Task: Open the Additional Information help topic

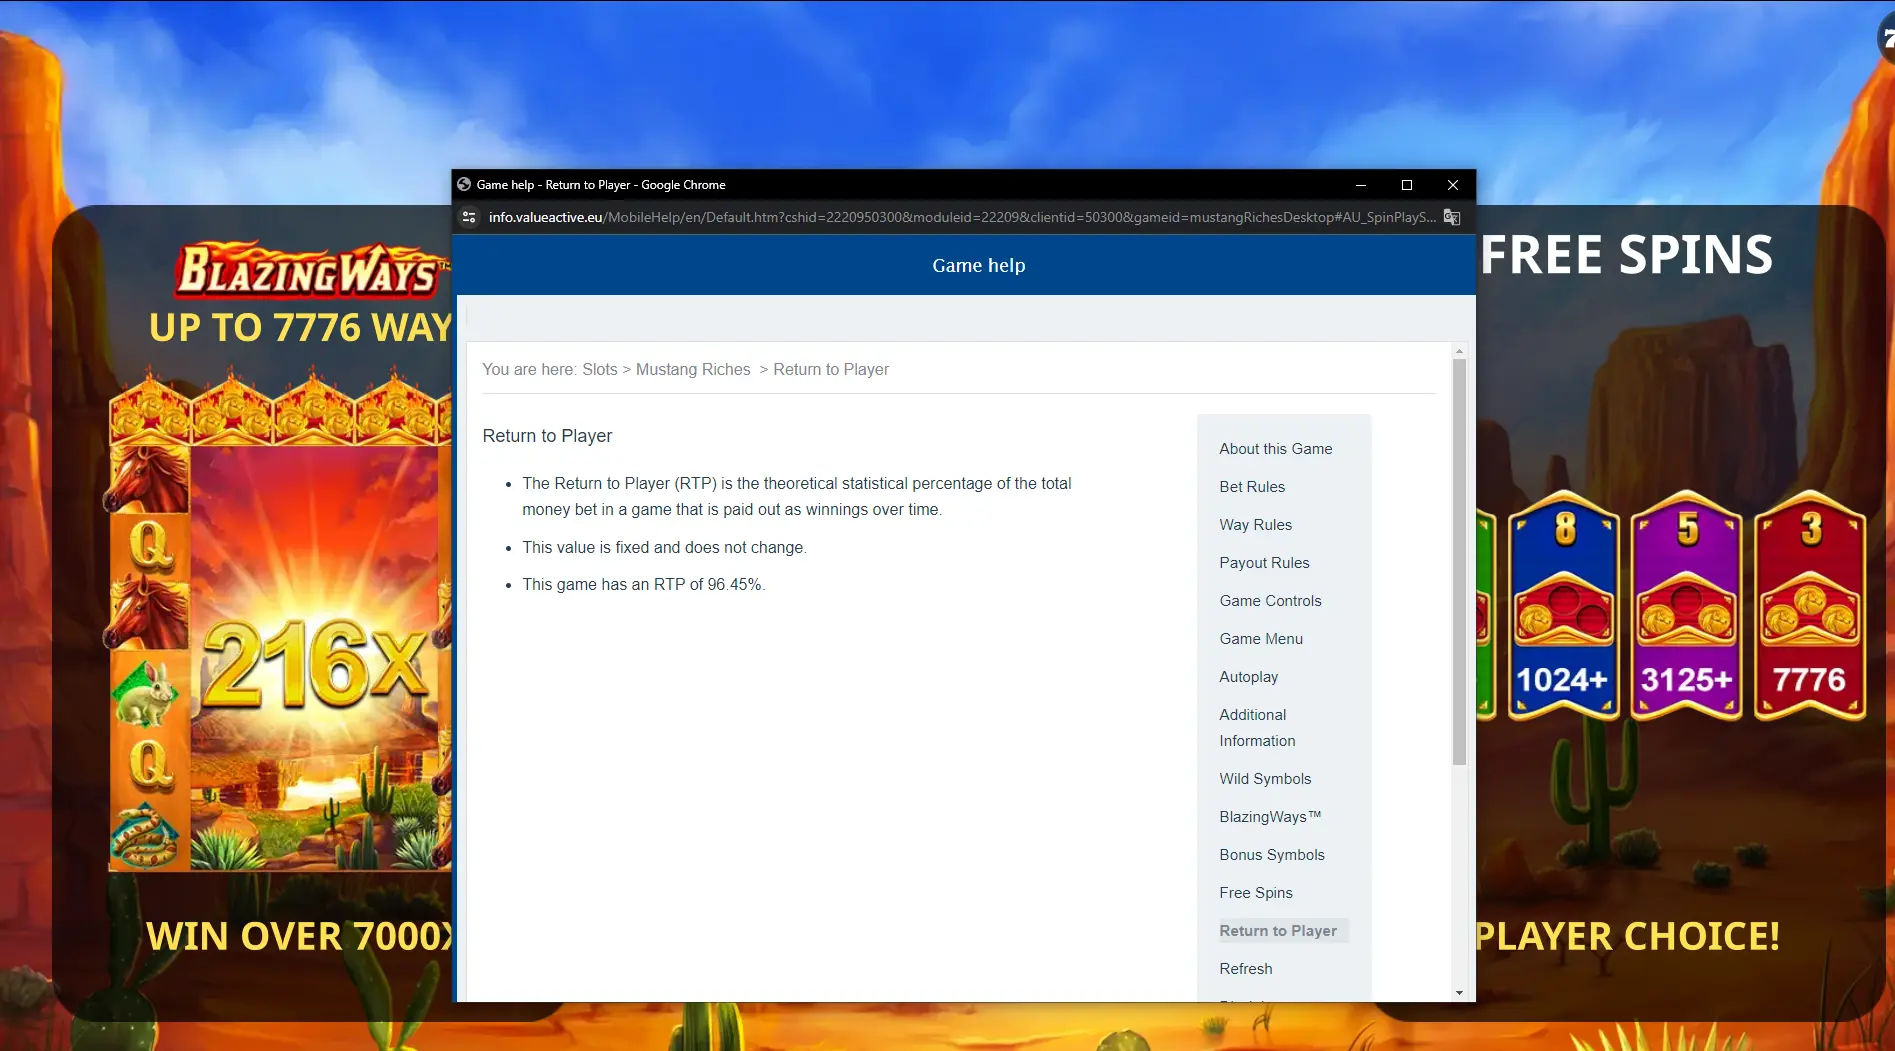Action: (x=1257, y=728)
